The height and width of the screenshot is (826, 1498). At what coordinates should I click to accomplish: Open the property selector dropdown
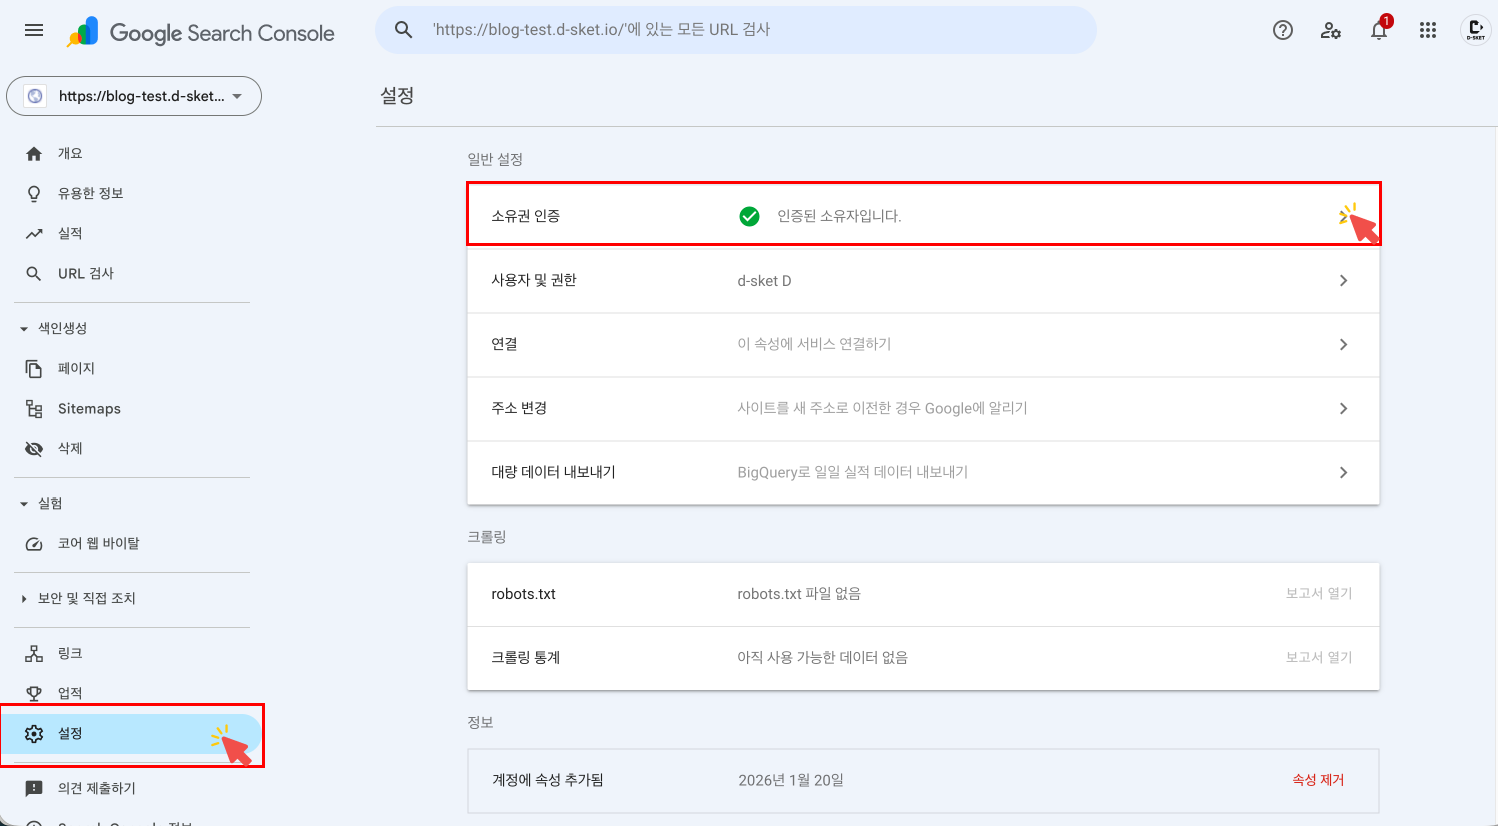(134, 96)
